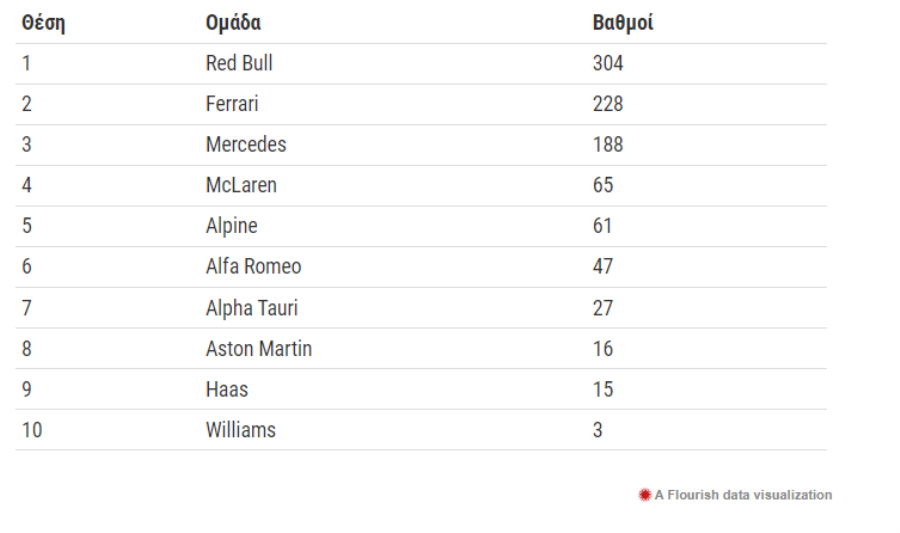
Task: Select Ferrari's 228 points cell
Action: pos(608,104)
